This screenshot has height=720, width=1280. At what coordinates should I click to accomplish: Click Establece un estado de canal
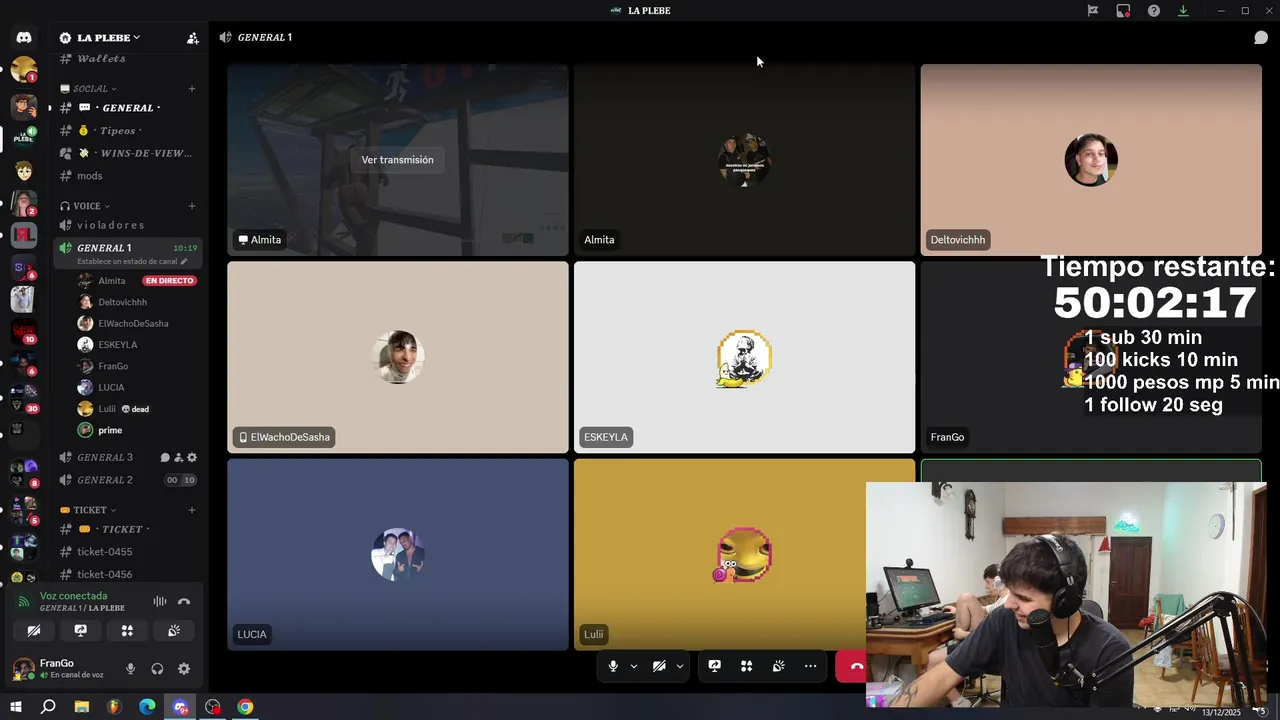pyautogui.click(x=127, y=262)
